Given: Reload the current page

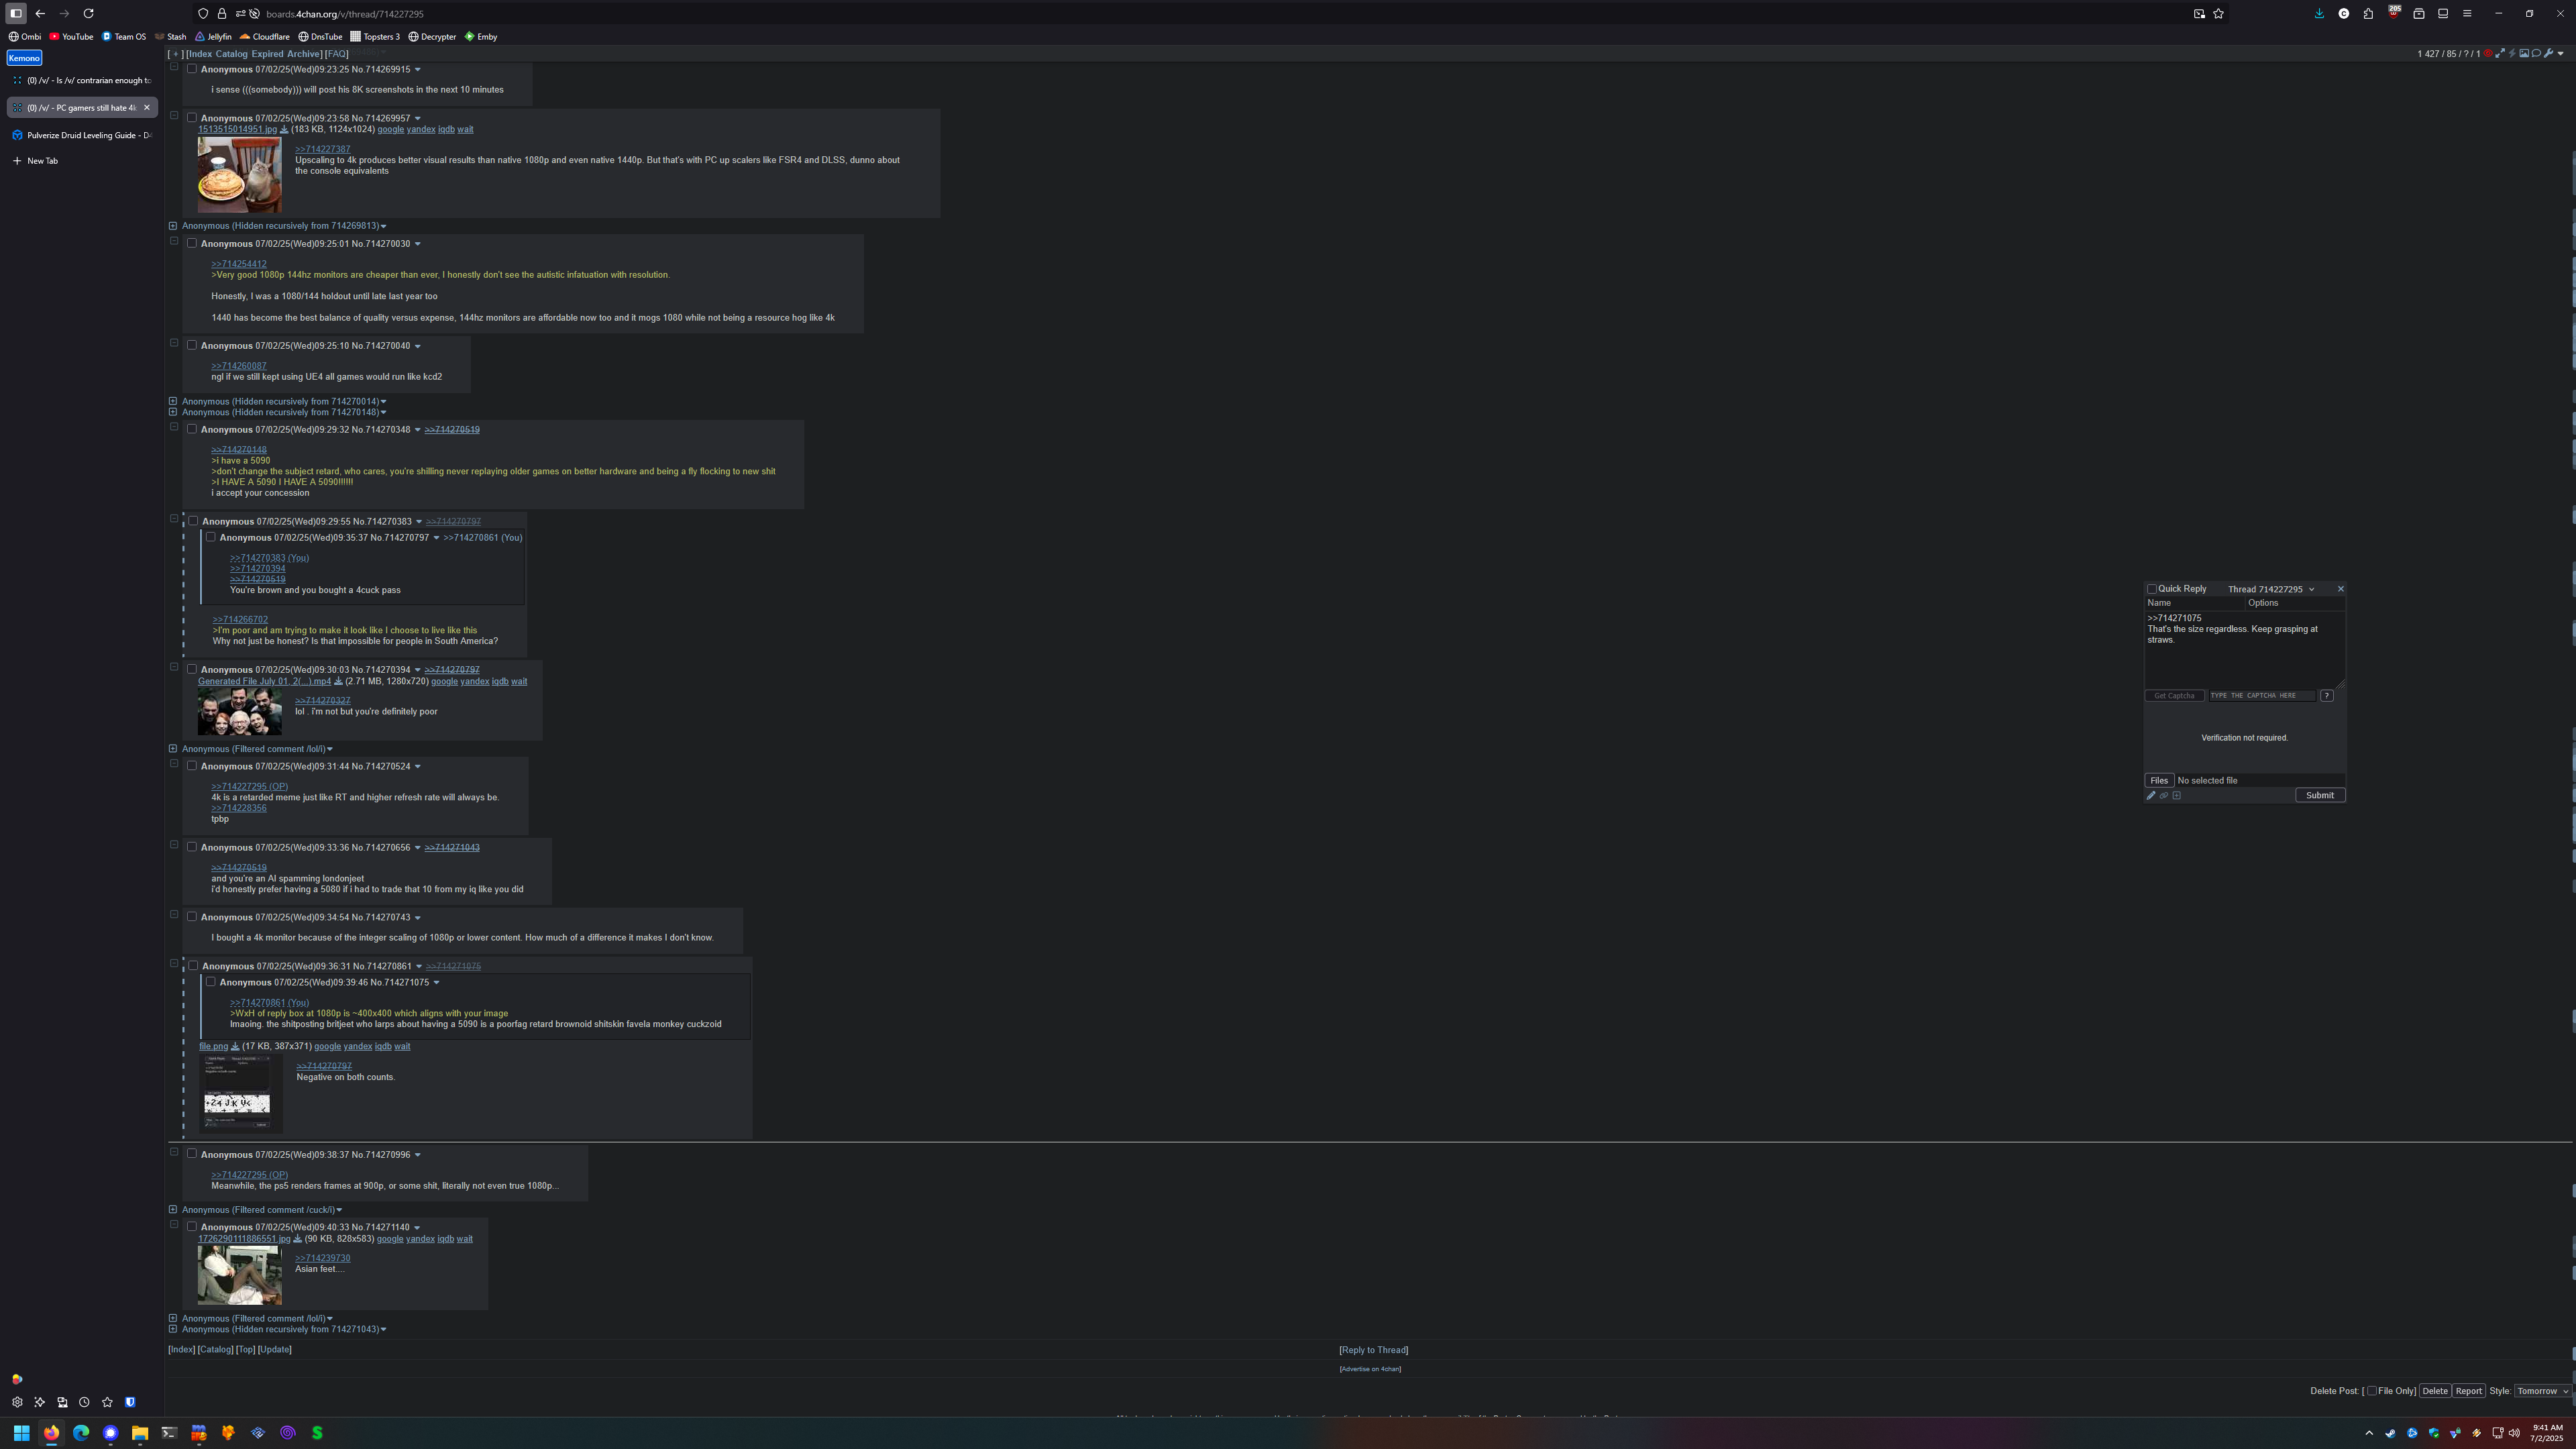Looking at the screenshot, I should coord(88,14).
